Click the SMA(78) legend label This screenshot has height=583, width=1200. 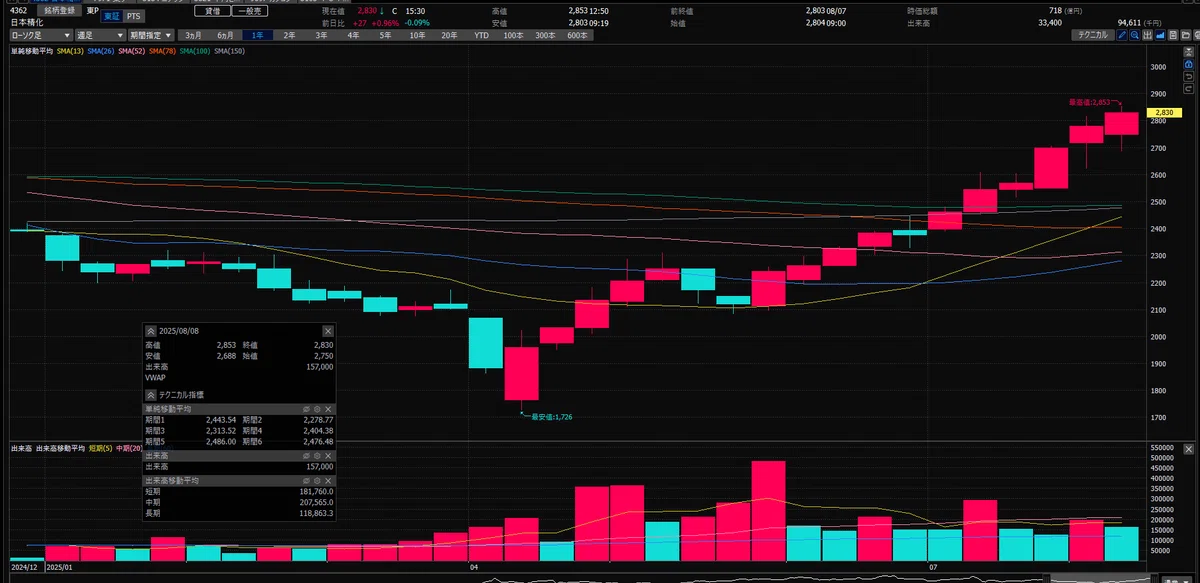click(x=163, y=51)
